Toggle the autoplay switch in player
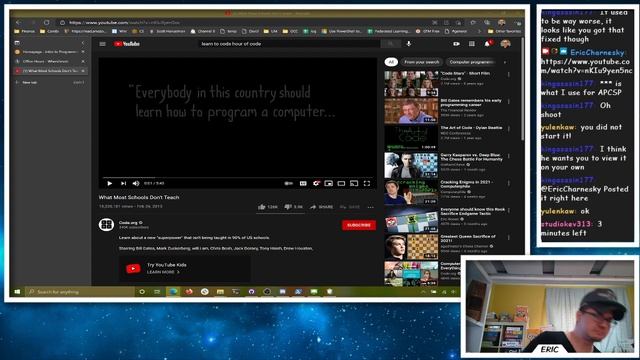Viewport: 640px width, 360px height. coord(289,183)
